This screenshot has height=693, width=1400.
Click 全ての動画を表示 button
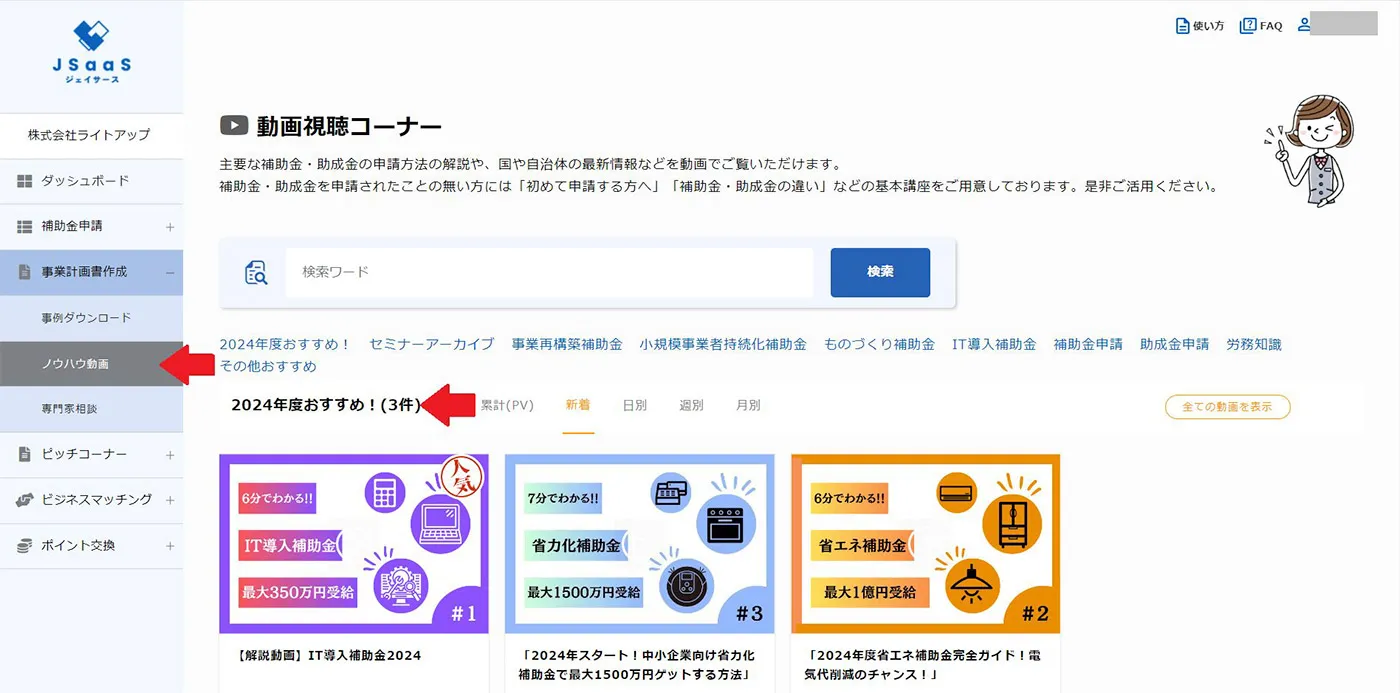coord(1227,407)
